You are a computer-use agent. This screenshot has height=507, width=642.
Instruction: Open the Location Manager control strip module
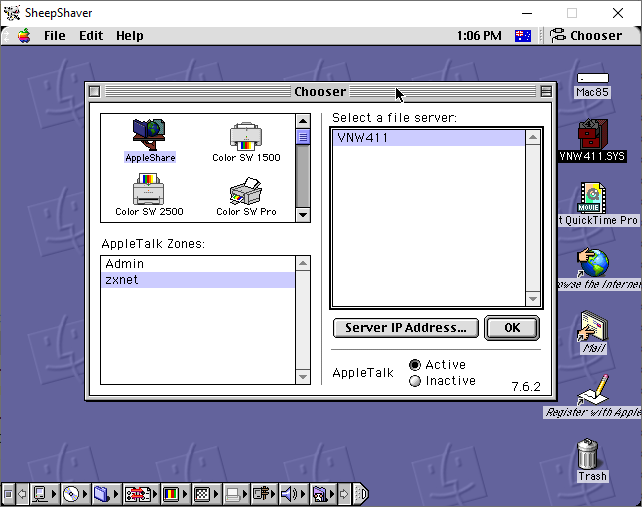141,494
